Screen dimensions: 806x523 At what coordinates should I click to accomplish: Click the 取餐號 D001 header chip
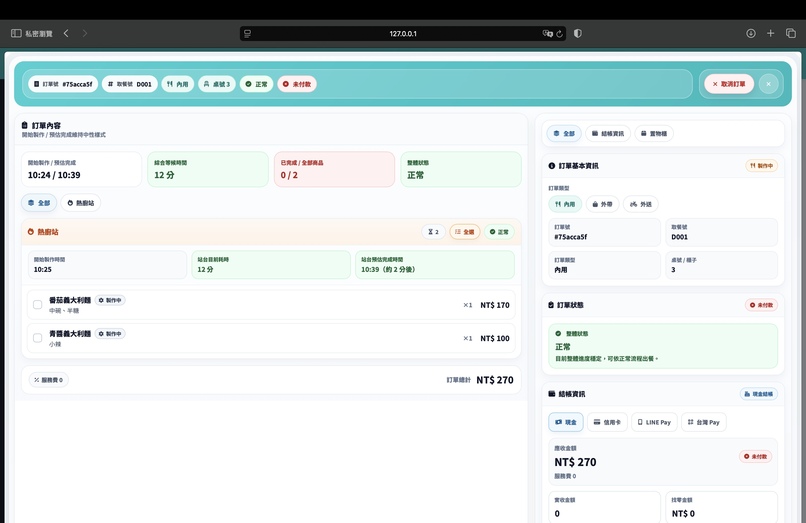(130, 84)
